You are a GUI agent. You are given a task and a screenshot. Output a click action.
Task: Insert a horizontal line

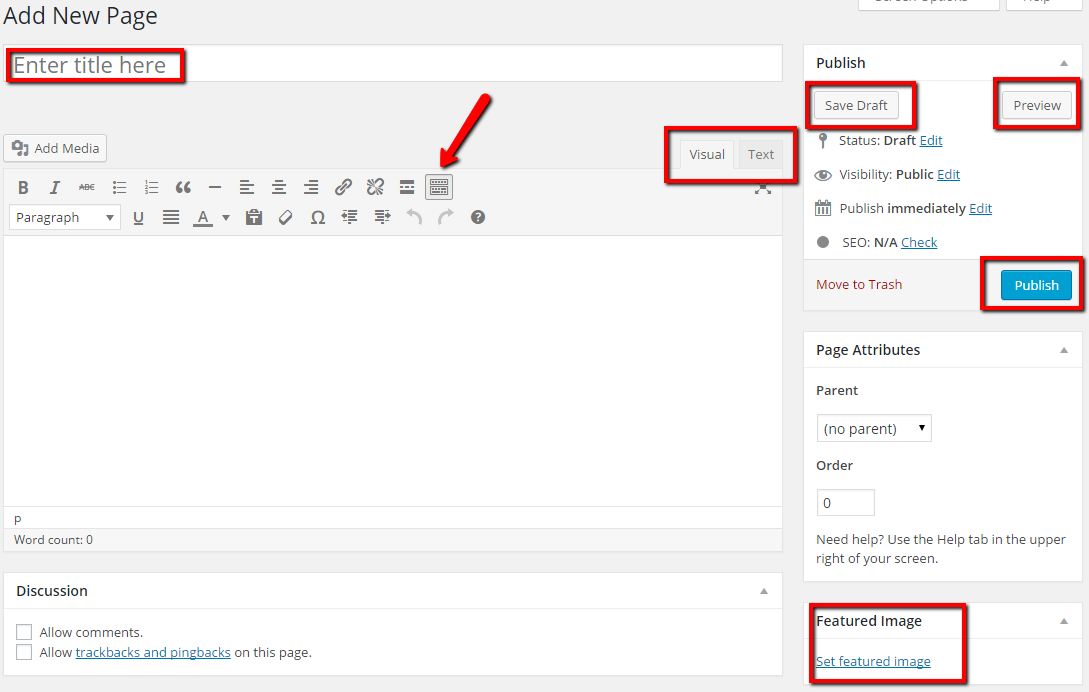tap(215, 187)
